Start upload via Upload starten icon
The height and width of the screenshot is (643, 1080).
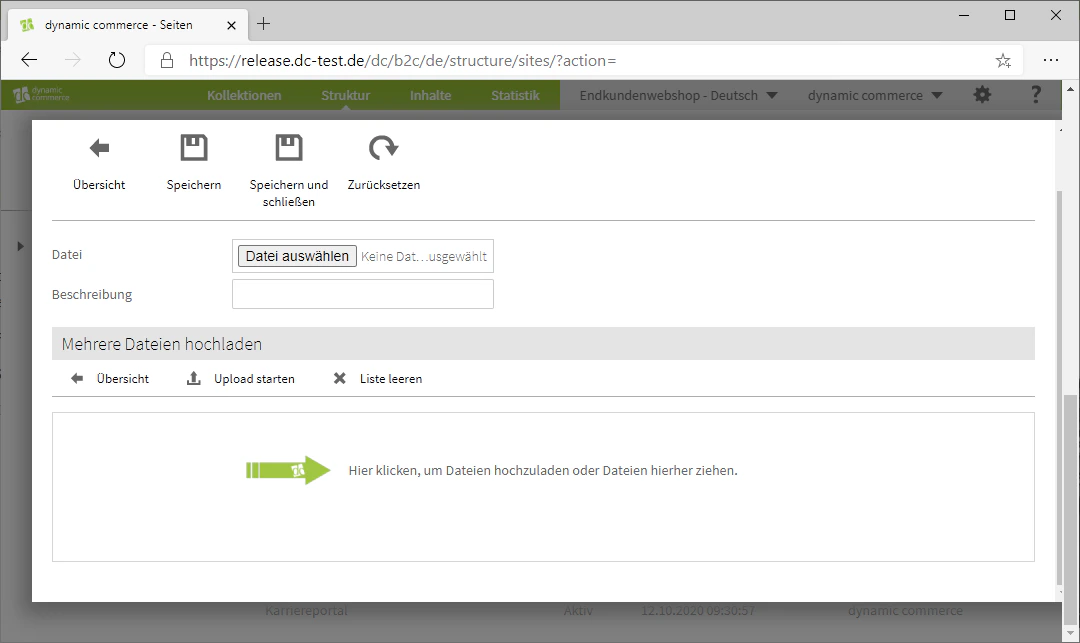click(x=194, y=379)
